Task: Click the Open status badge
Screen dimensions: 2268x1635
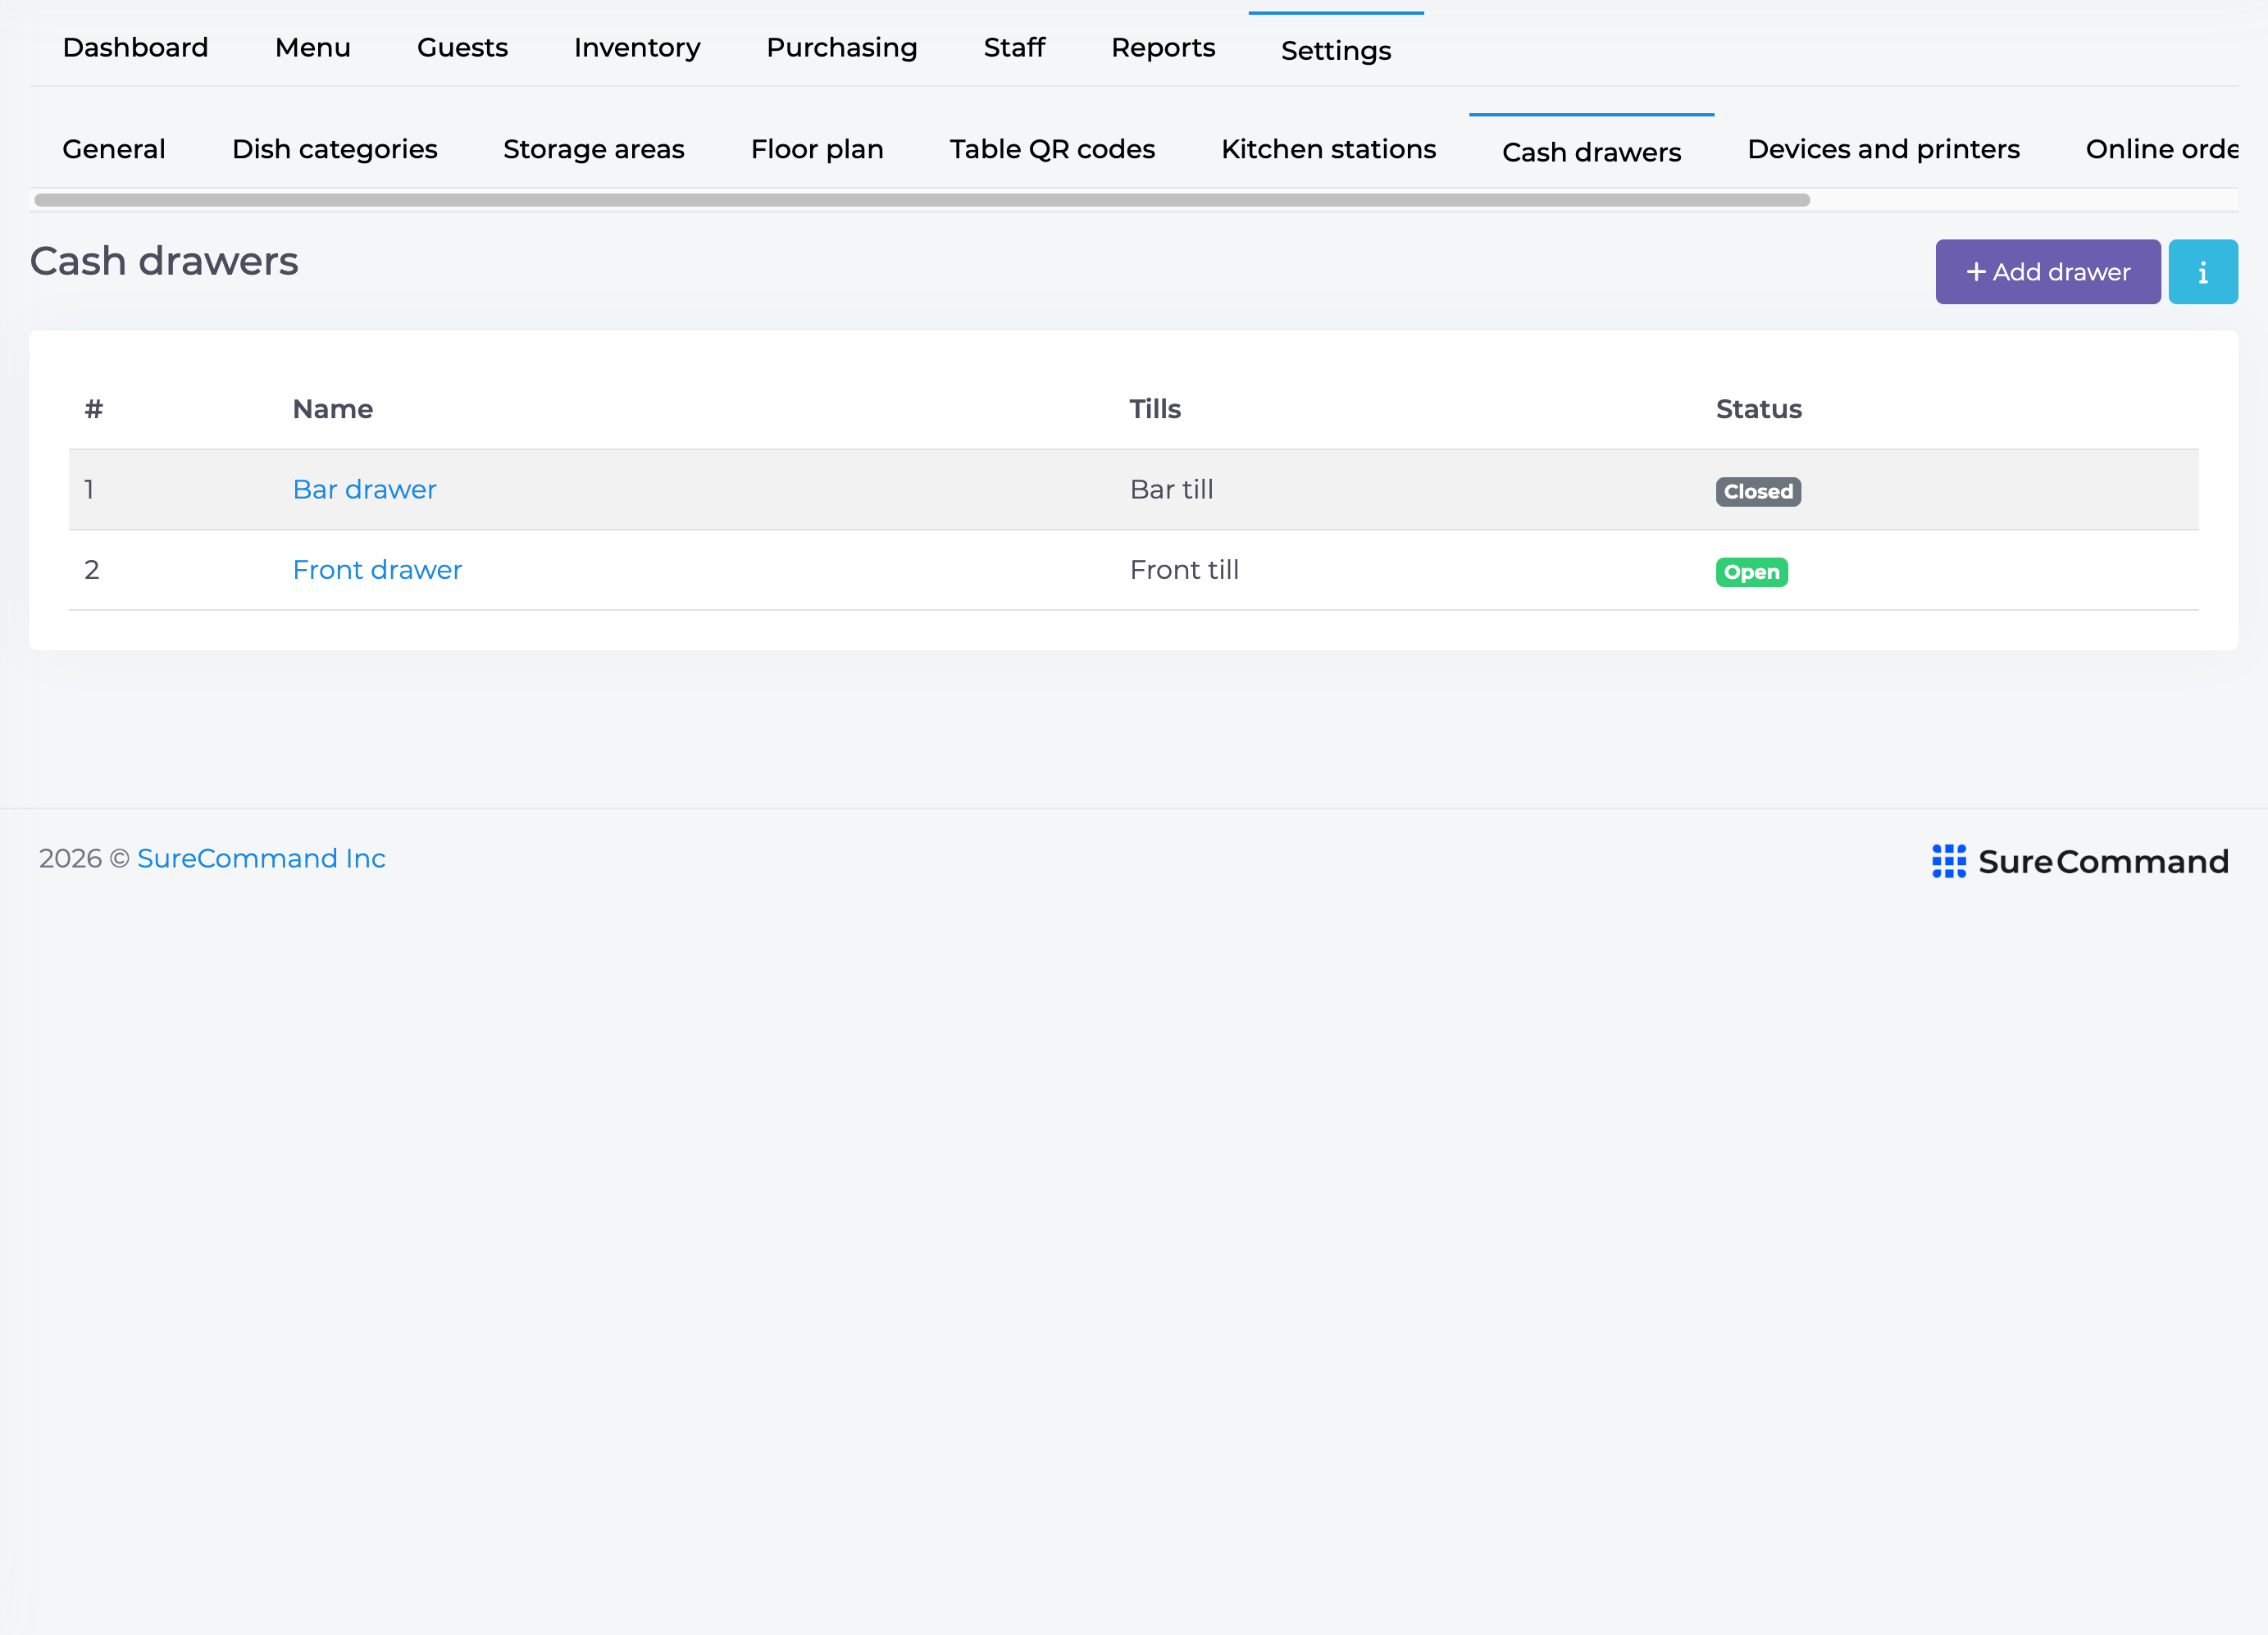Action: point(1751,572)
